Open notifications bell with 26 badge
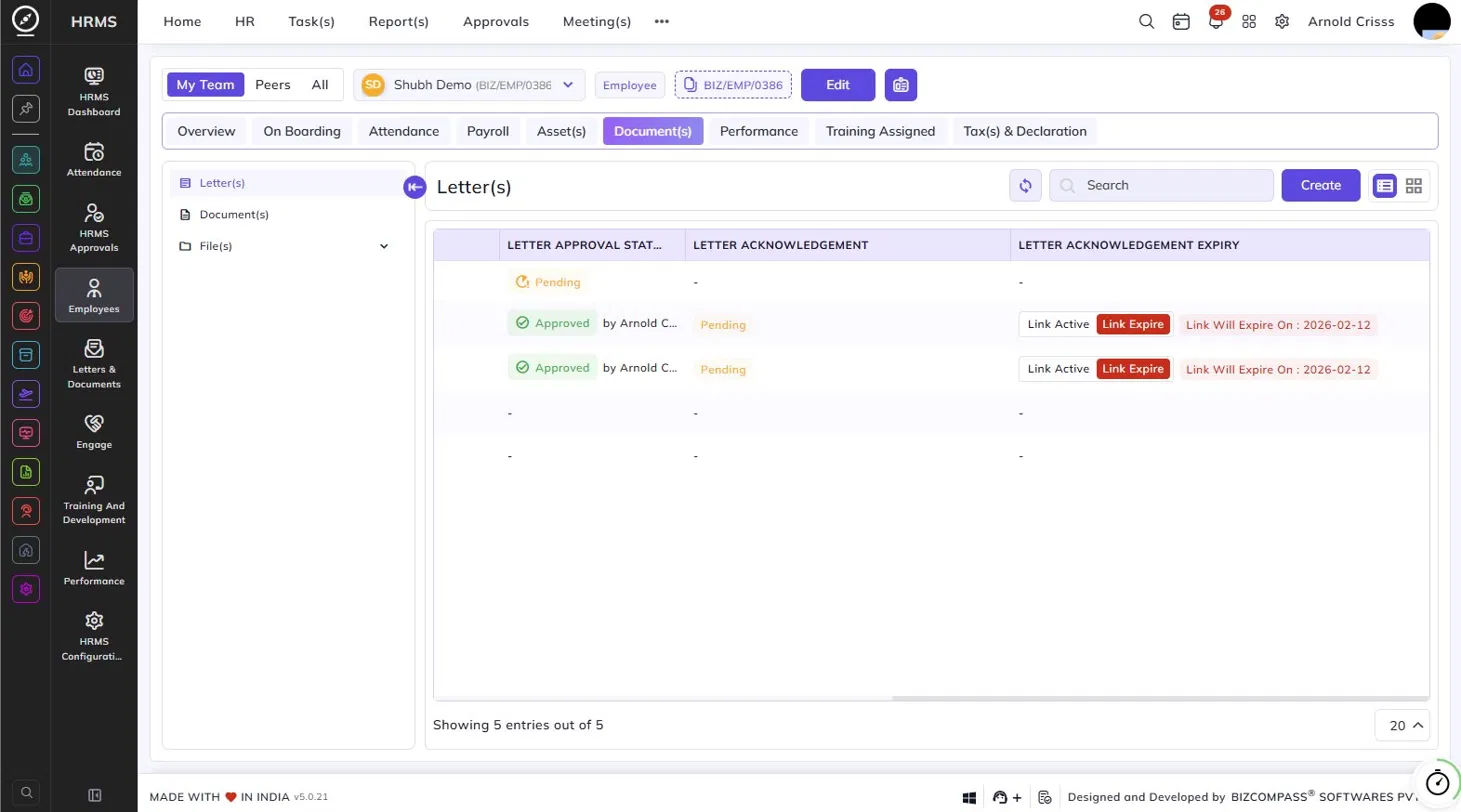 (1216, 21)
